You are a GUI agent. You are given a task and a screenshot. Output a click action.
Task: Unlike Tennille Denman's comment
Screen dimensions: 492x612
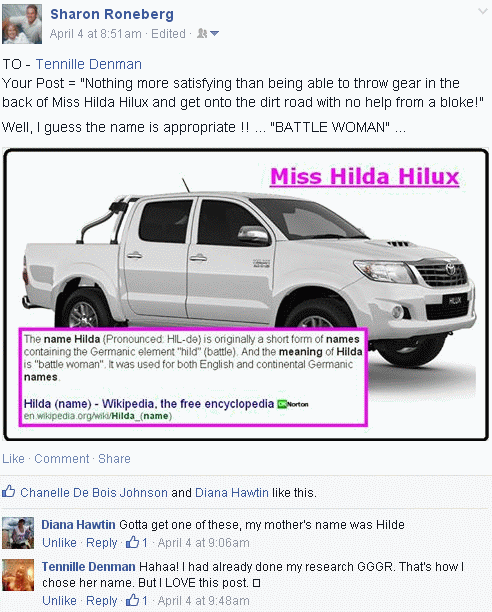coord(59,600)
